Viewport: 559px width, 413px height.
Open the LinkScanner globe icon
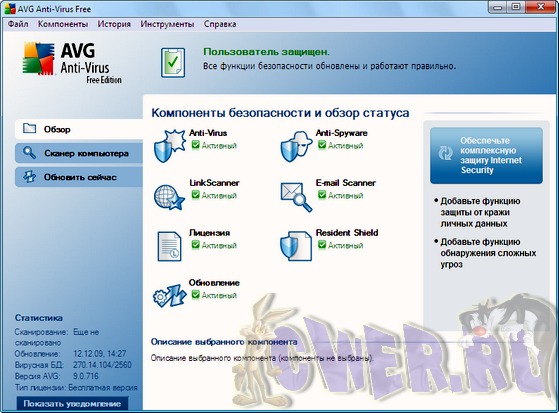click(x=169, y=197)
